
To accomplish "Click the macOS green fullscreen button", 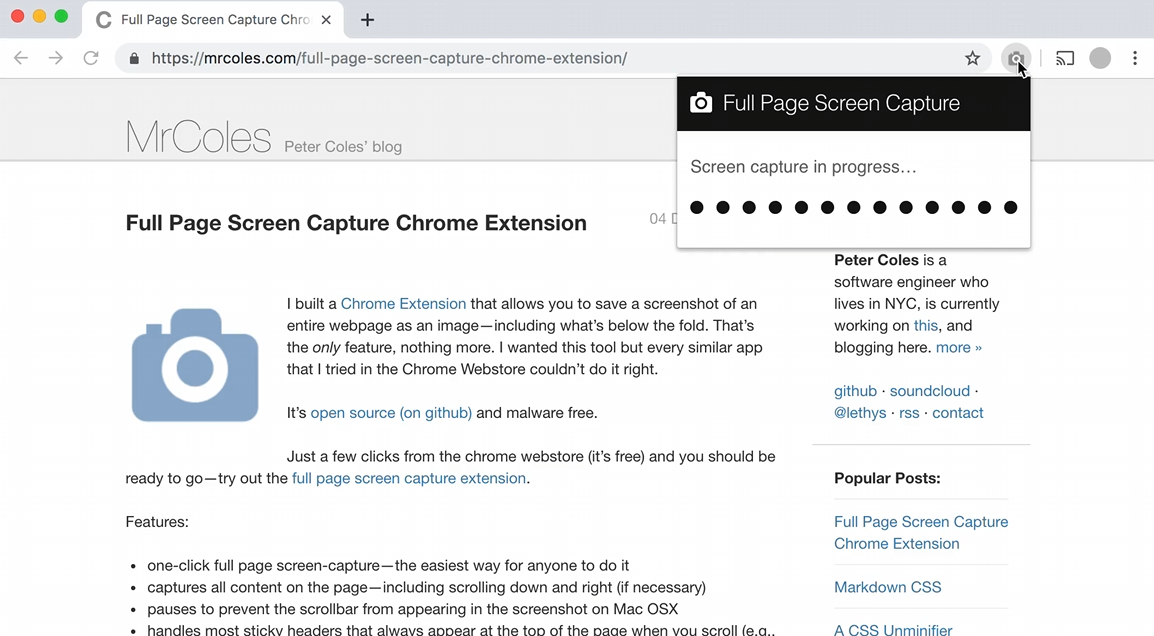I will point(61,16).
